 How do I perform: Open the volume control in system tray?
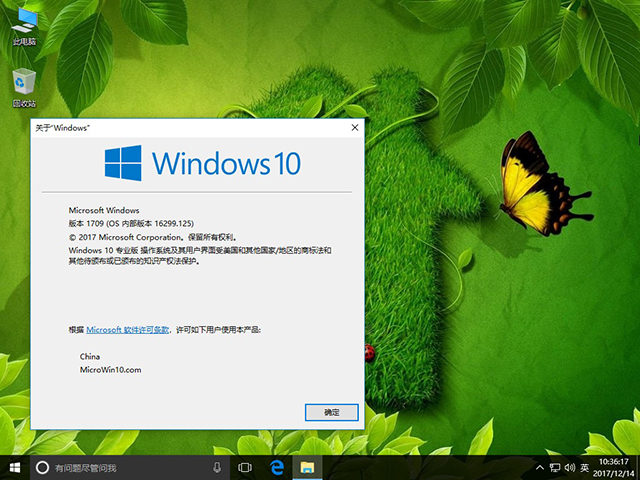point(570,468)
